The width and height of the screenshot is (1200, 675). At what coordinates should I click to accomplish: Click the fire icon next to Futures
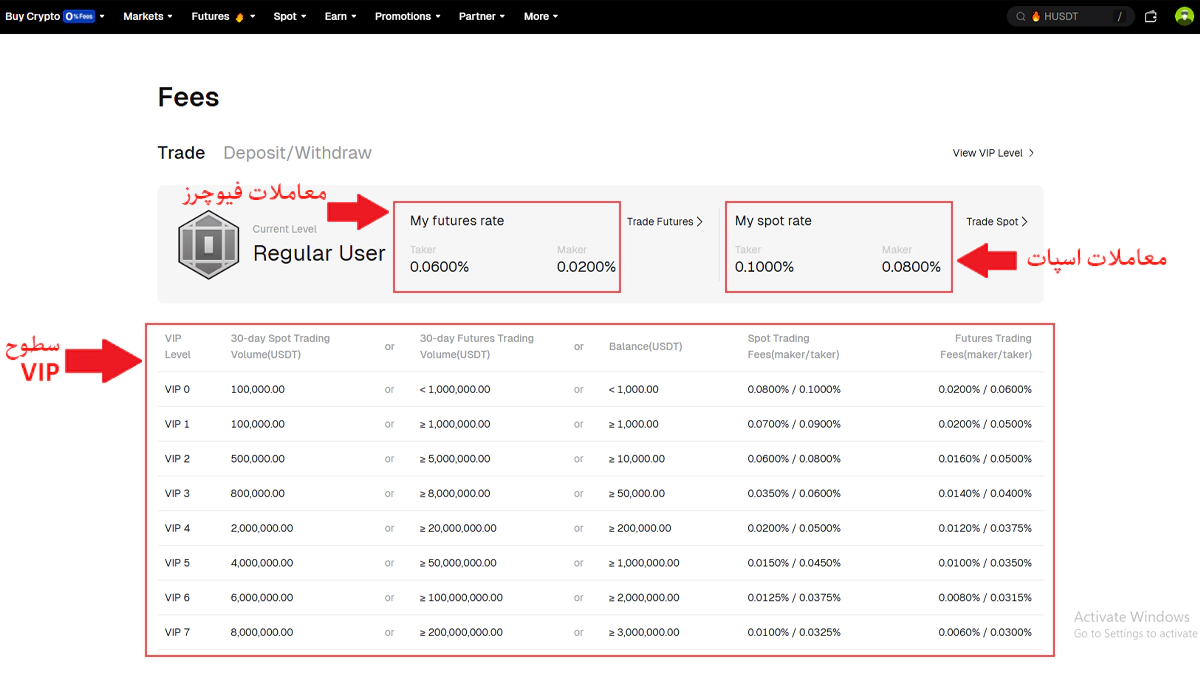tap(239, 17)
